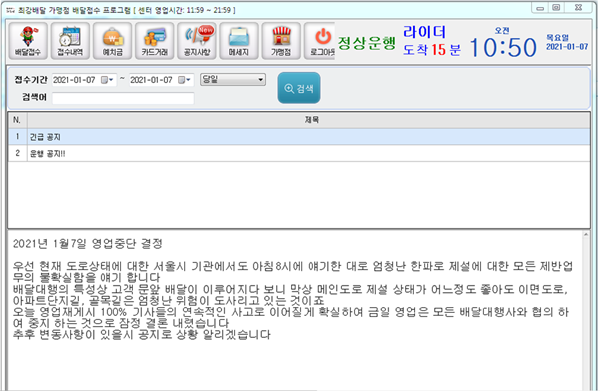Click the N. column header

[18, 120]
